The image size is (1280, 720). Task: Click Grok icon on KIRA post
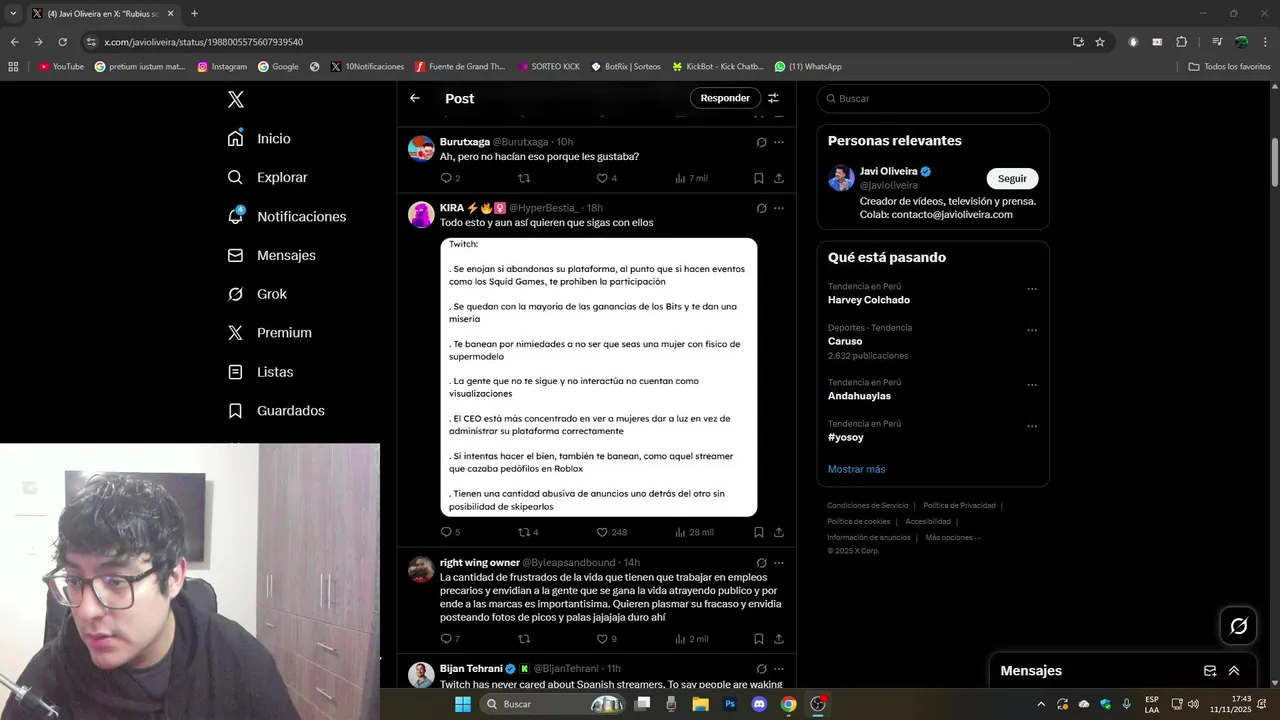tap(761, 208)
